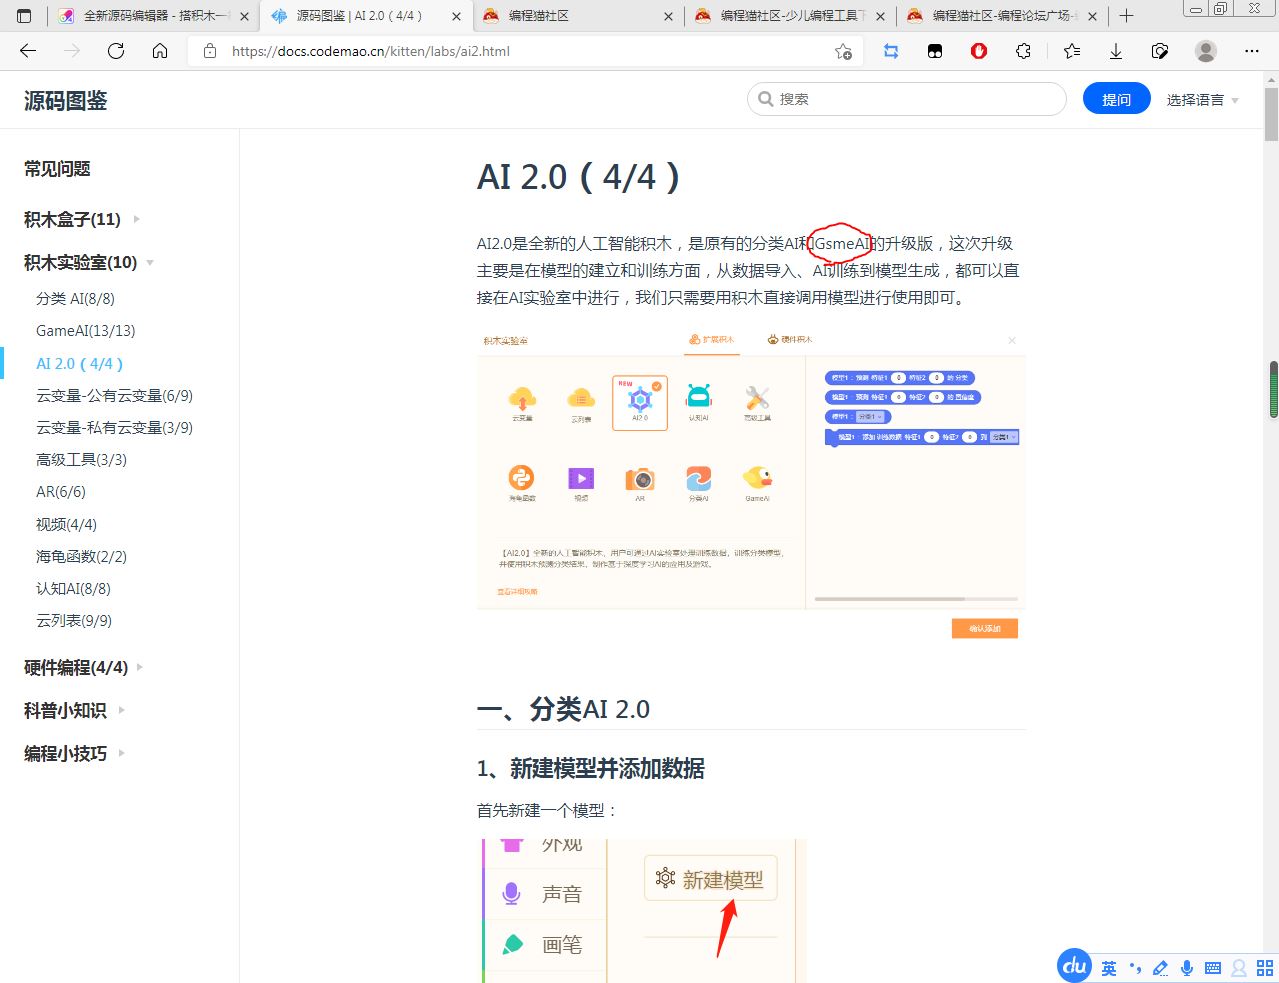Screen dimensions: 1279x983
Task: Open the Downloads arrow icon
Action: point(1116,51)
